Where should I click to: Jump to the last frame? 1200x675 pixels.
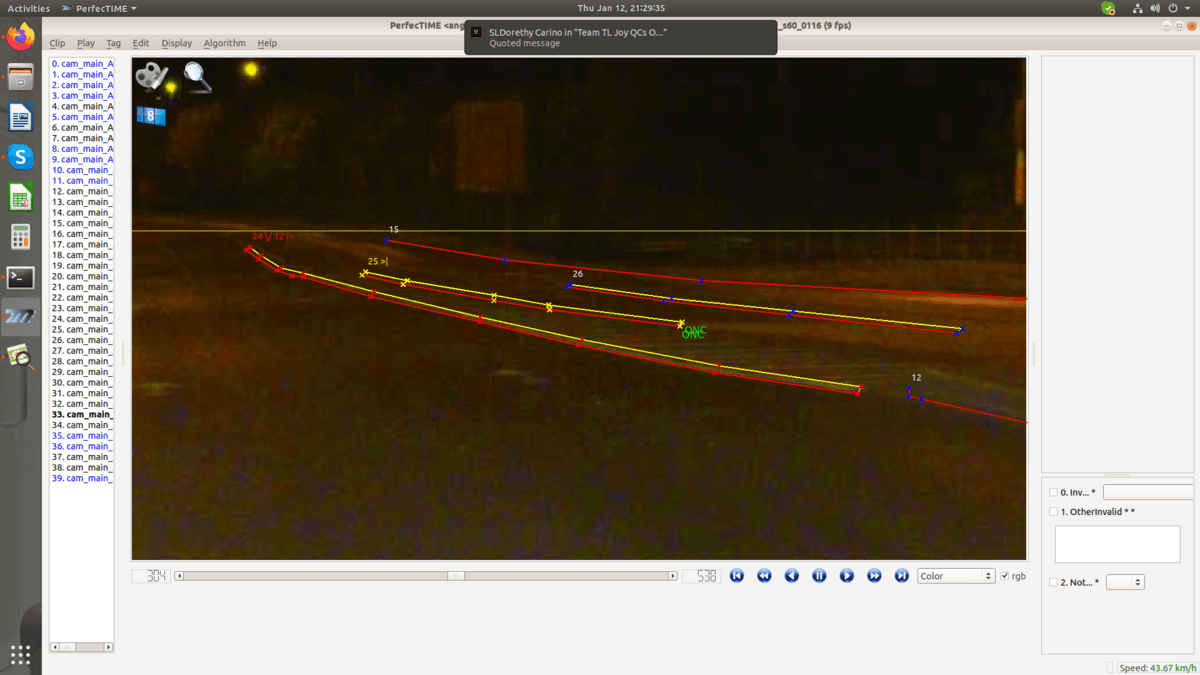pyautogui.click(x=901, y=576)
